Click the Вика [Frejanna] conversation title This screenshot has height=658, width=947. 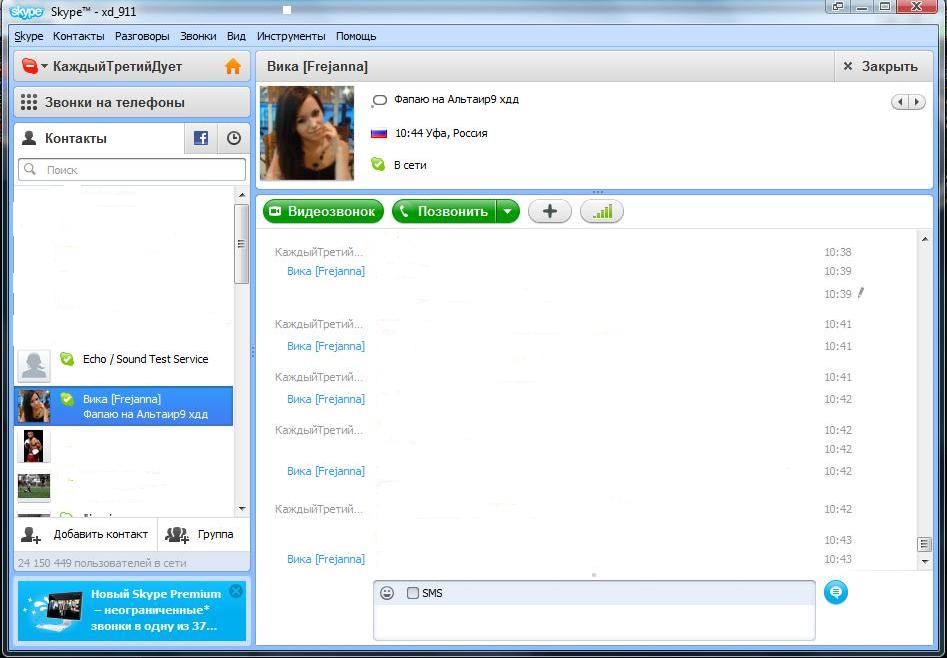pos(317,66)
